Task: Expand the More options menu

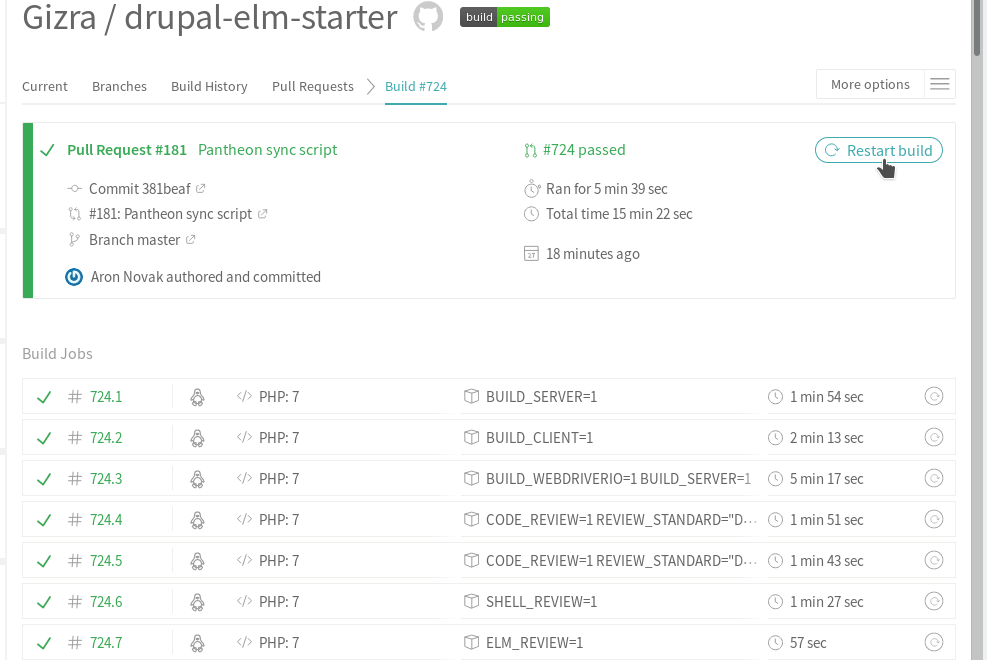Action: tap(870, 84)
